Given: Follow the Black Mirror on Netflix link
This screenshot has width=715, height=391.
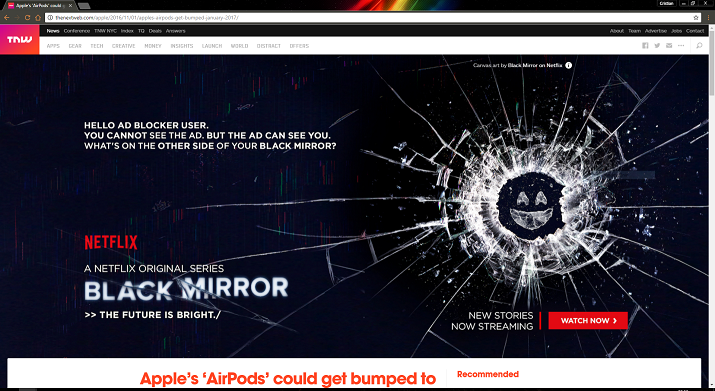Looking at the screenshot, I should [x=535, y=65].
